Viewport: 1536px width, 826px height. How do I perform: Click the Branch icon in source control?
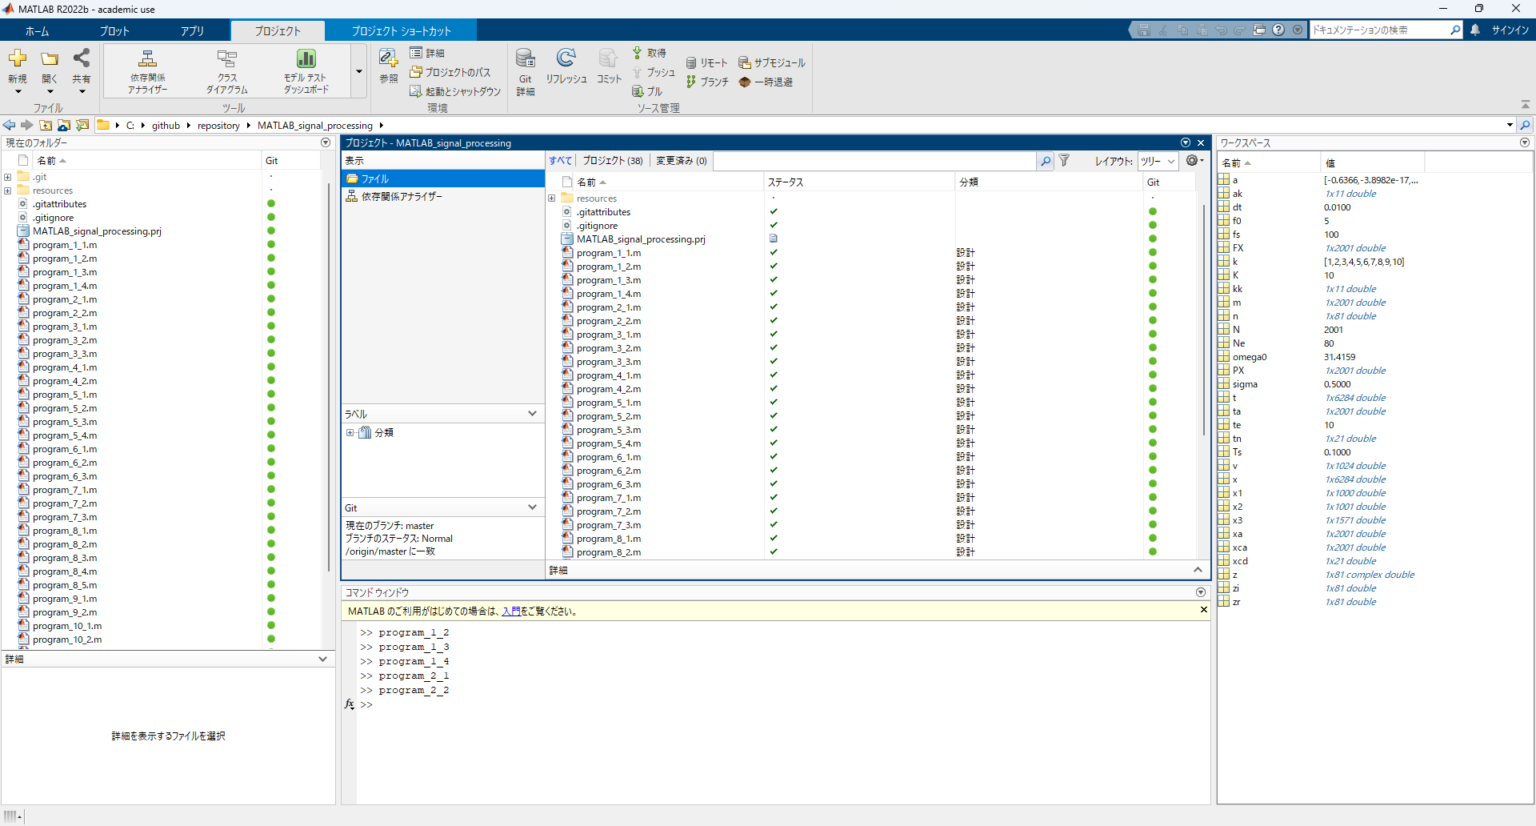point(692,82)
